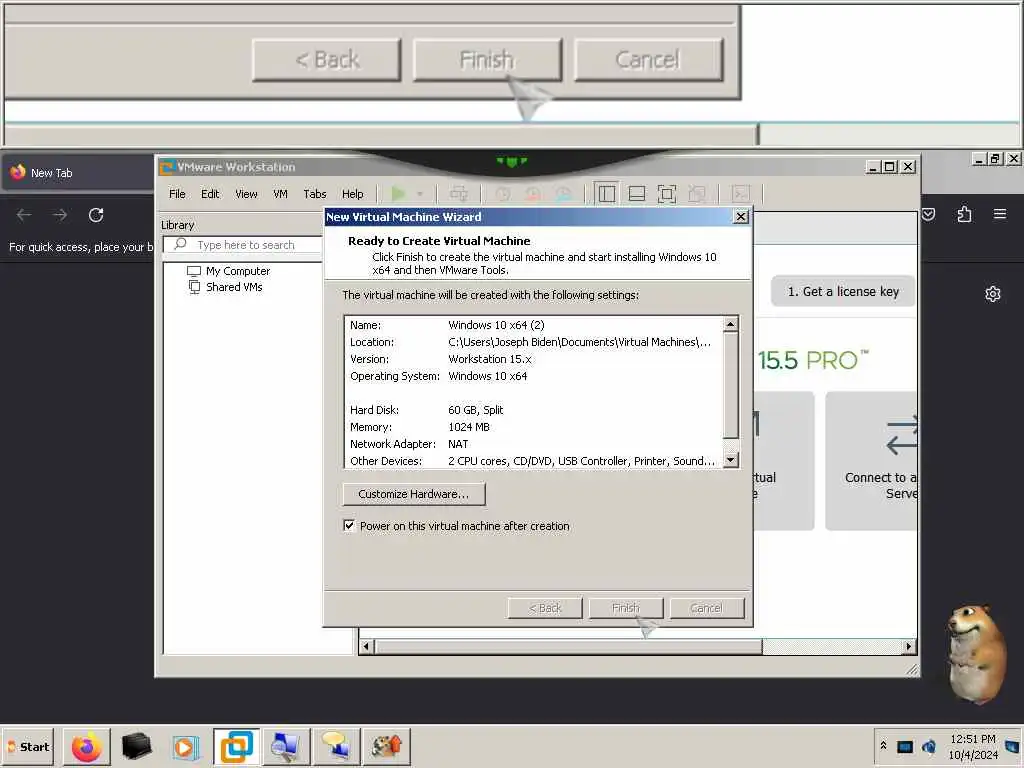
Task: Click the settings list vertical scrollbar thumb
Action: click(731, 385)
